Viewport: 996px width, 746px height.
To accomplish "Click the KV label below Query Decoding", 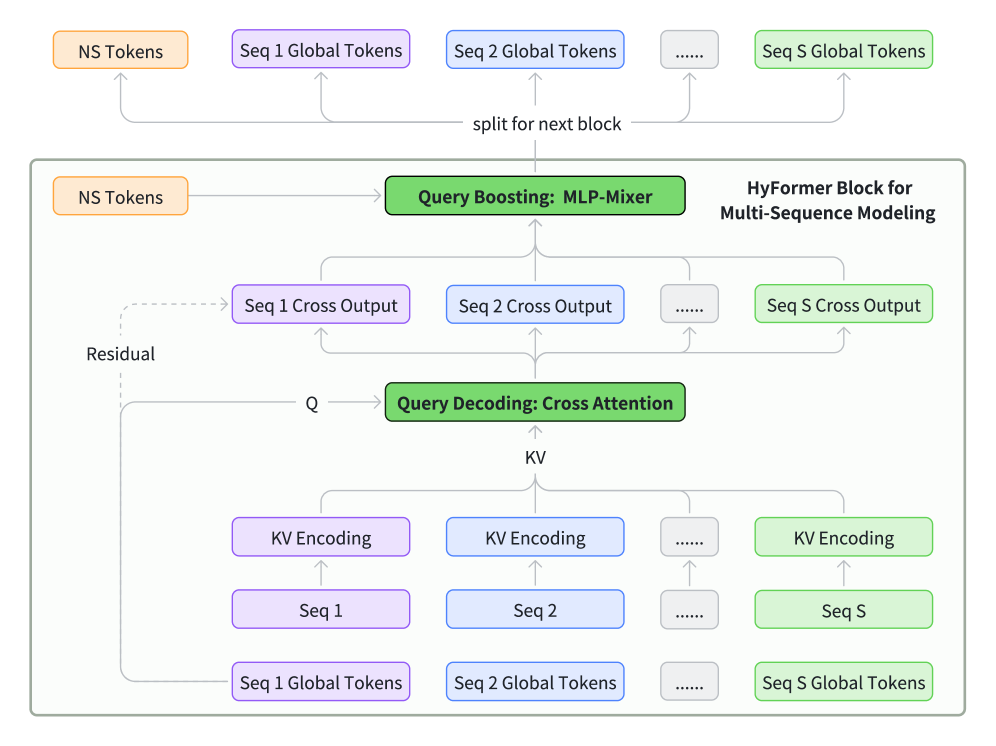I will tap(535, 457).
